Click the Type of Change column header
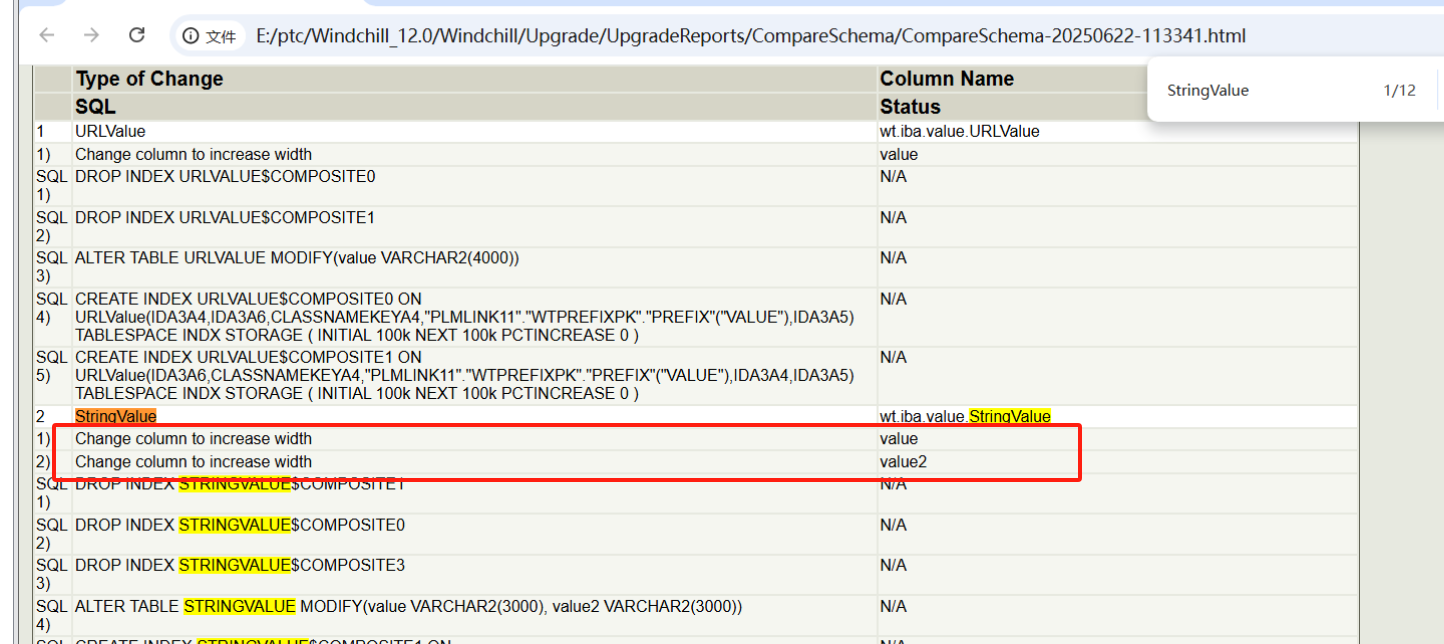Image resolution: width=1444 pixels, height=644 pixels. [151, 78]
